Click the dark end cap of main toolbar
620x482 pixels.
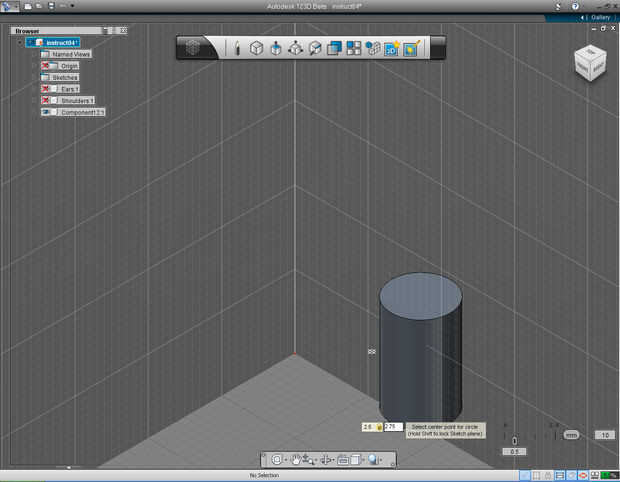[x=438, y=48]
